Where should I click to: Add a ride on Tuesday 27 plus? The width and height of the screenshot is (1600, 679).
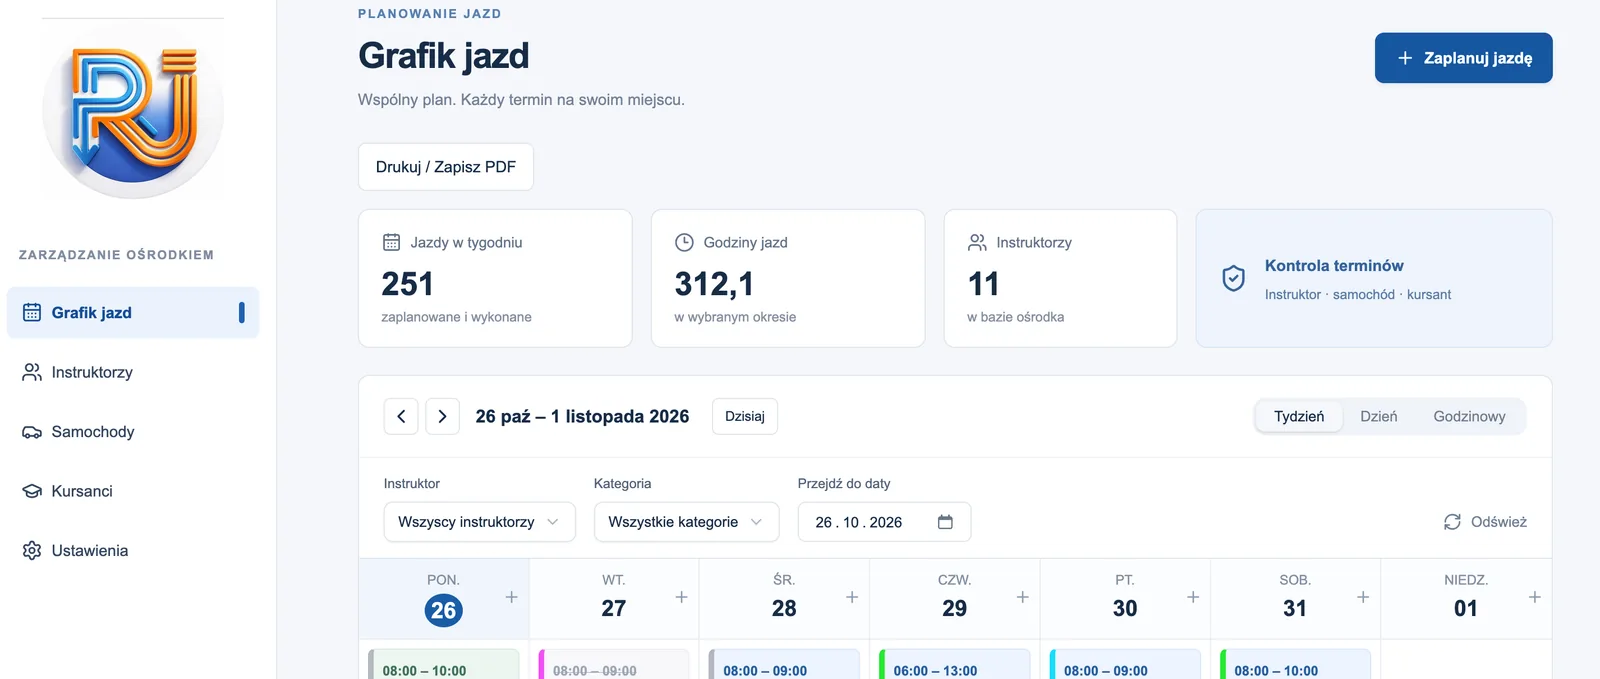[681, 597]
